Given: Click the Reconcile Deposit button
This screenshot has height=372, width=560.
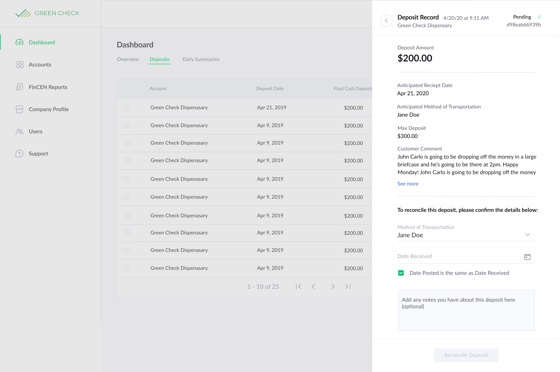Looking at the screenshot, I should pyautogui.click(x=466, y=355).
